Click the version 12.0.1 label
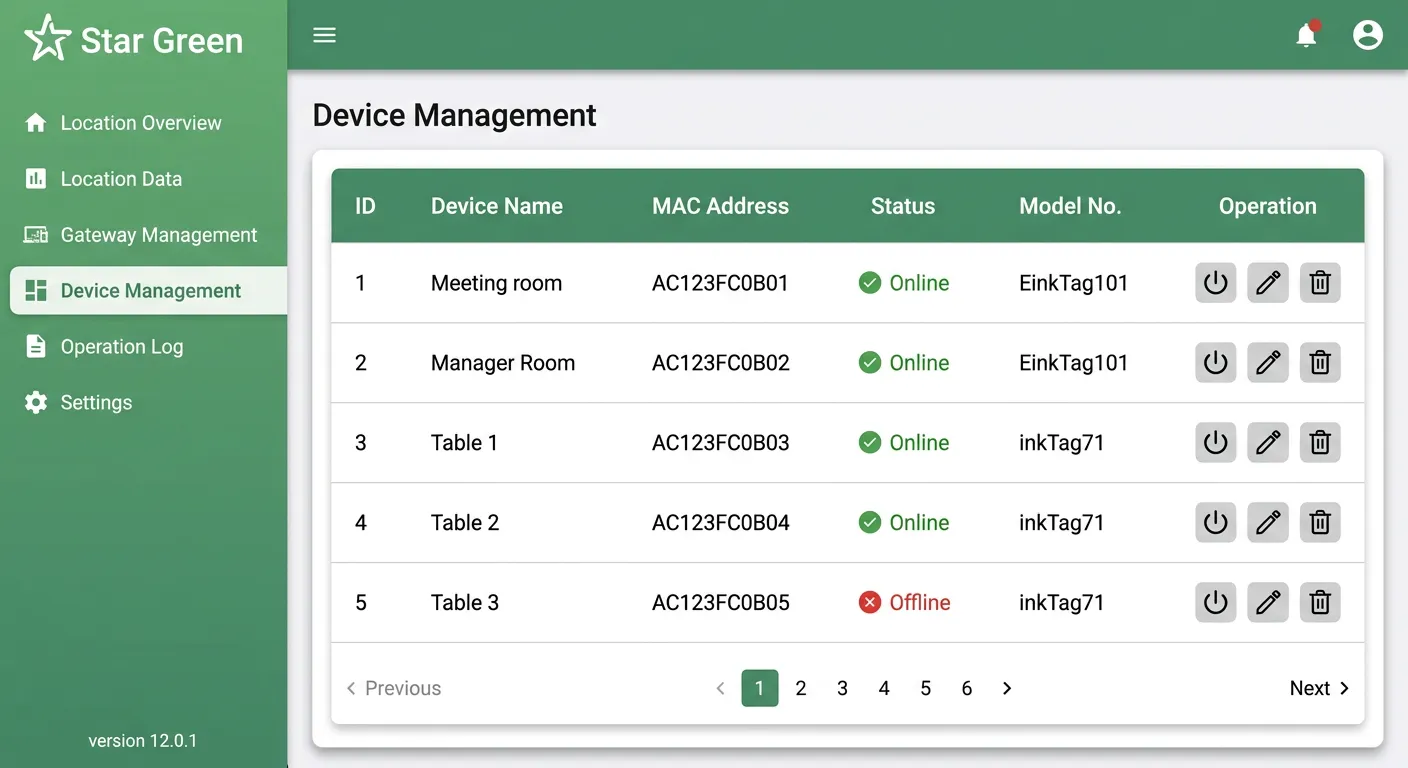 click(x=143, y=741)
